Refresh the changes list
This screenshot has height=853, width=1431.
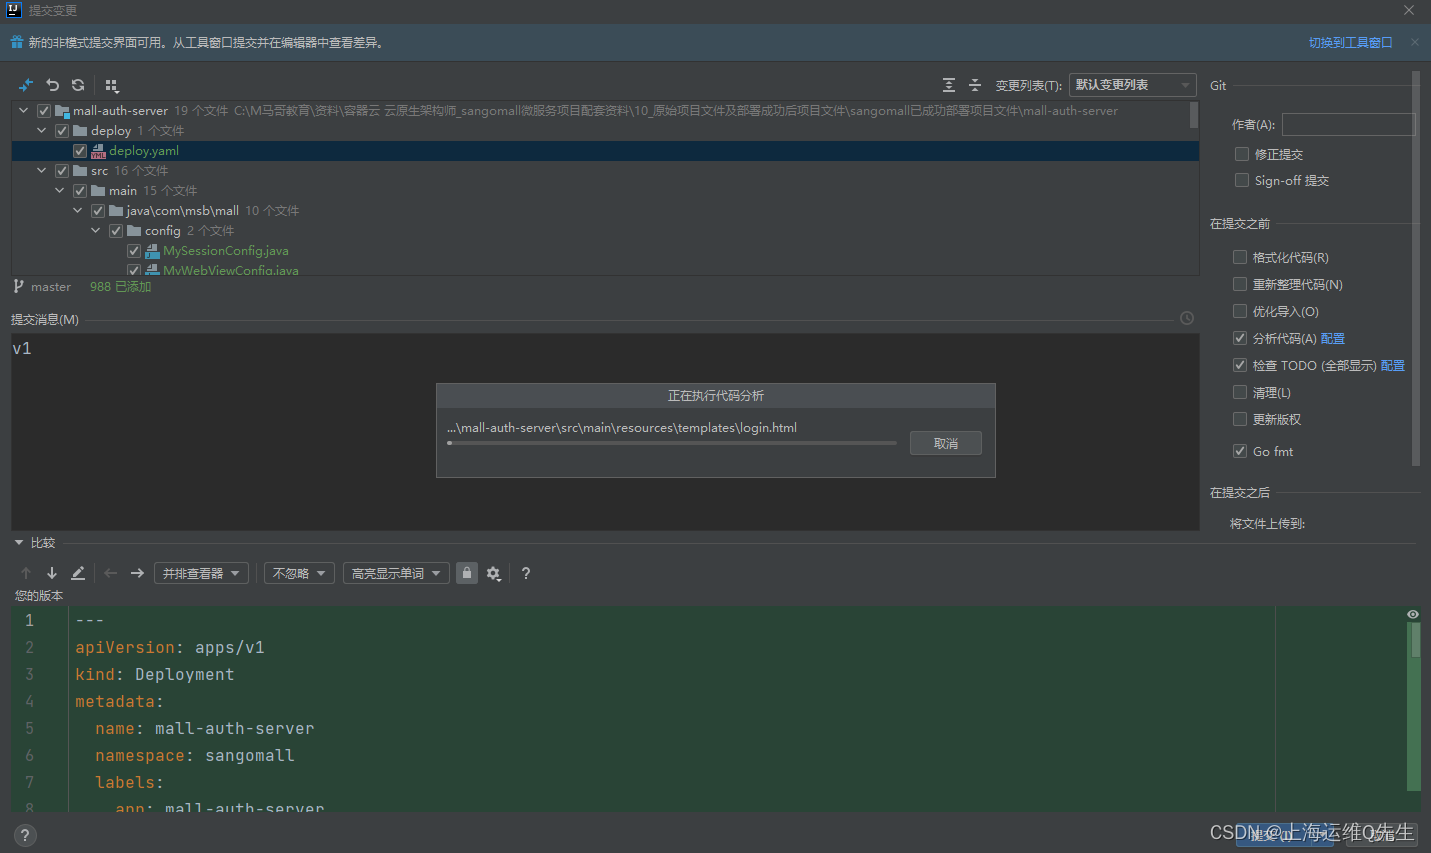(78, 85)
